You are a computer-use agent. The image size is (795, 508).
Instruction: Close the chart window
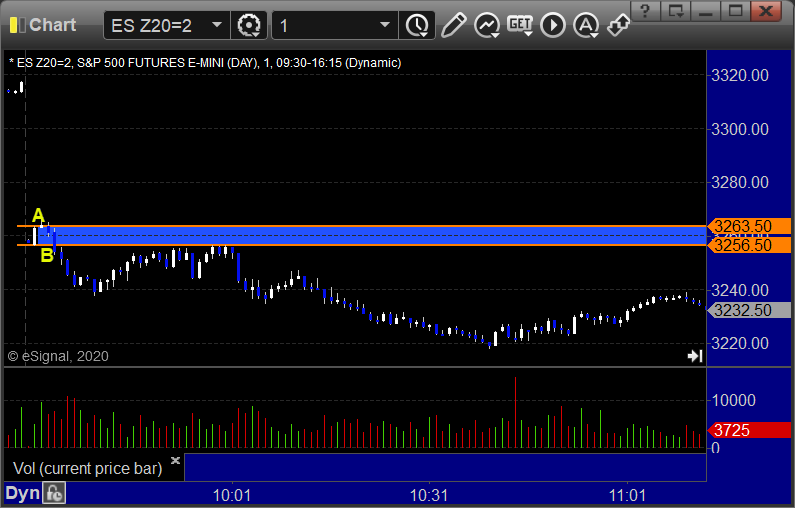point(766,11)
